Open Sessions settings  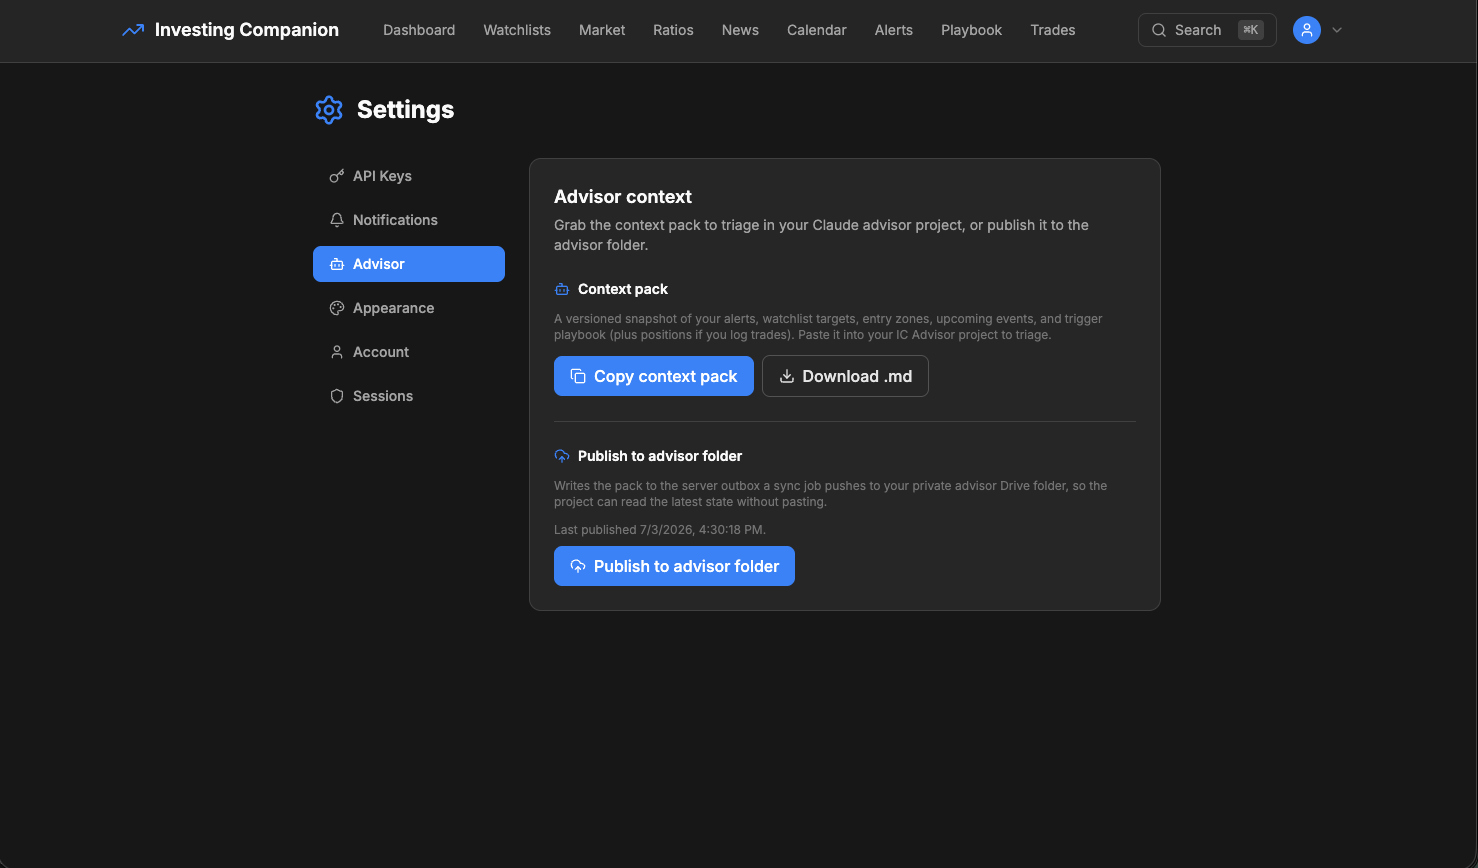click(x=409, y=396)
